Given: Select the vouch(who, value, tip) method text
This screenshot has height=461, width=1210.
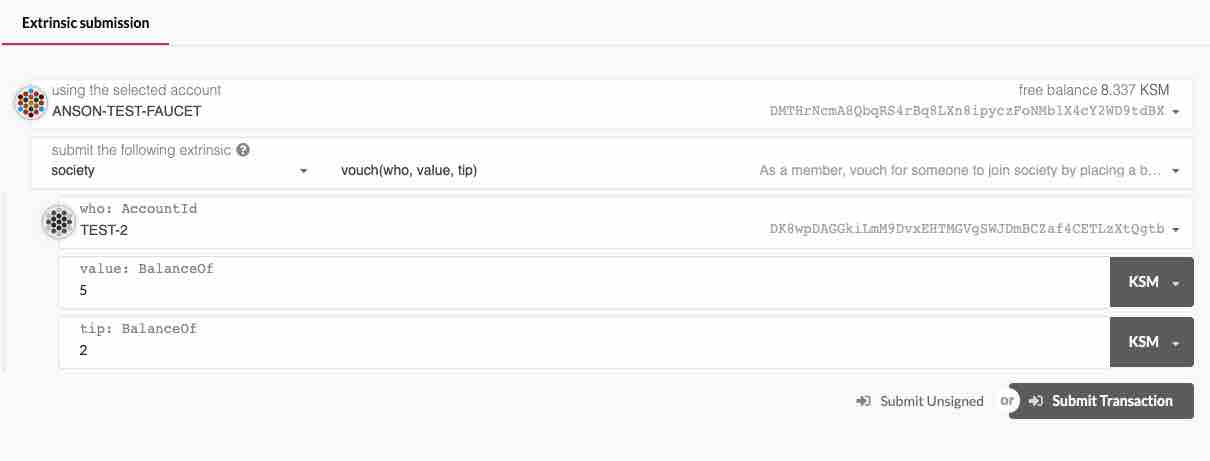Looking at the screenshot, I should coord(409,171).
